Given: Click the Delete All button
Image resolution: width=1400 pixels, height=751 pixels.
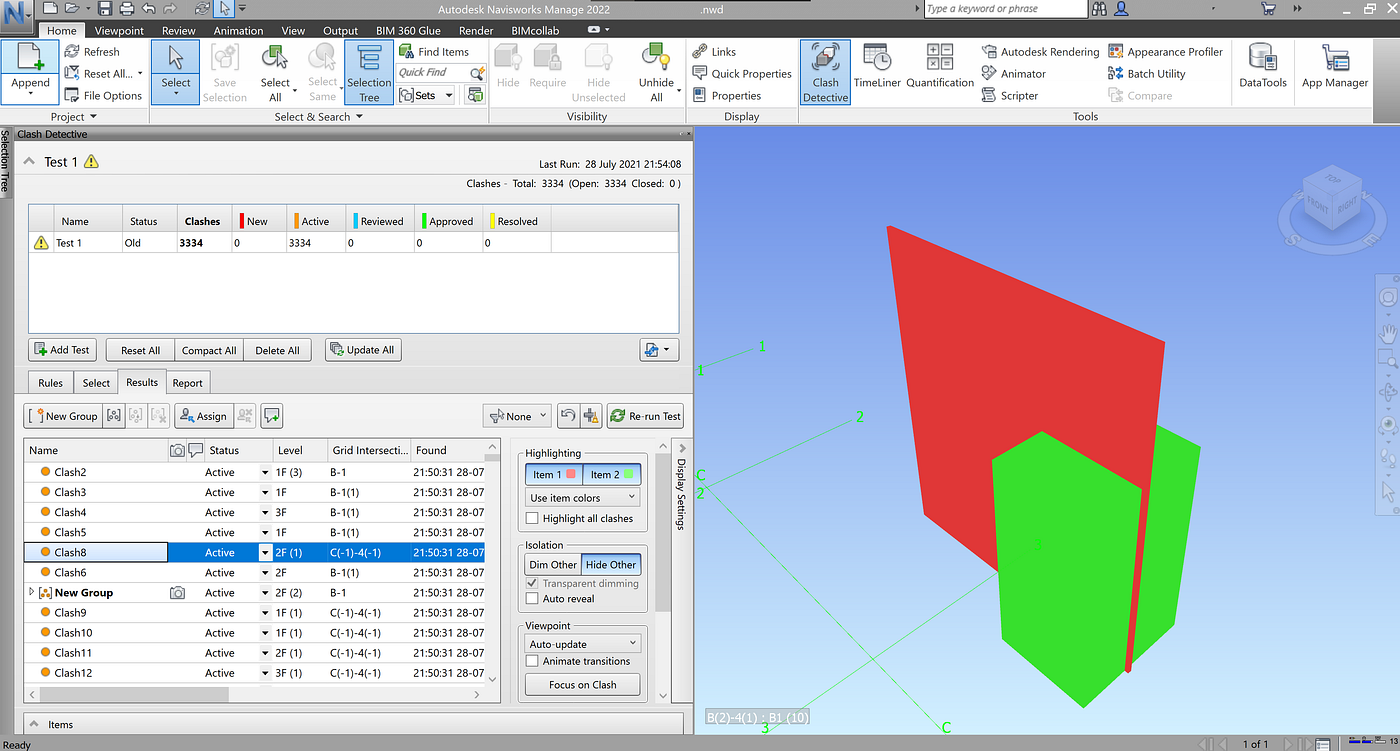Looking at the screenshot, I should click(277, 350).
